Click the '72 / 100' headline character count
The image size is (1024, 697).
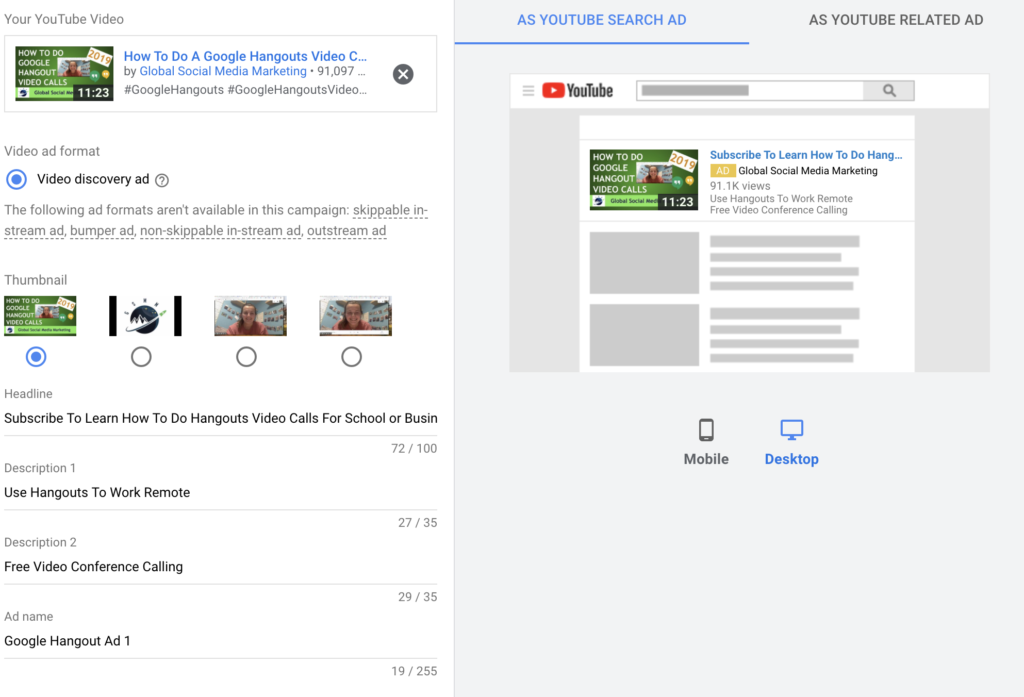[414, 449]
